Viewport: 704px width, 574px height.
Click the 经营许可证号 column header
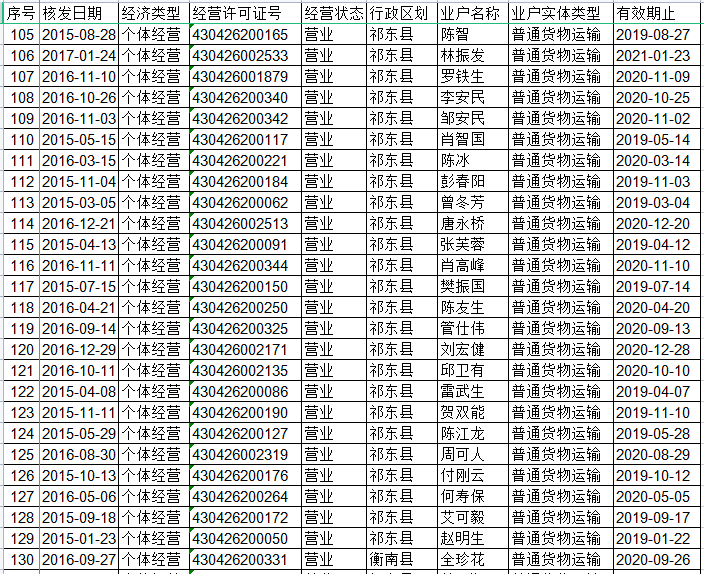243,13
